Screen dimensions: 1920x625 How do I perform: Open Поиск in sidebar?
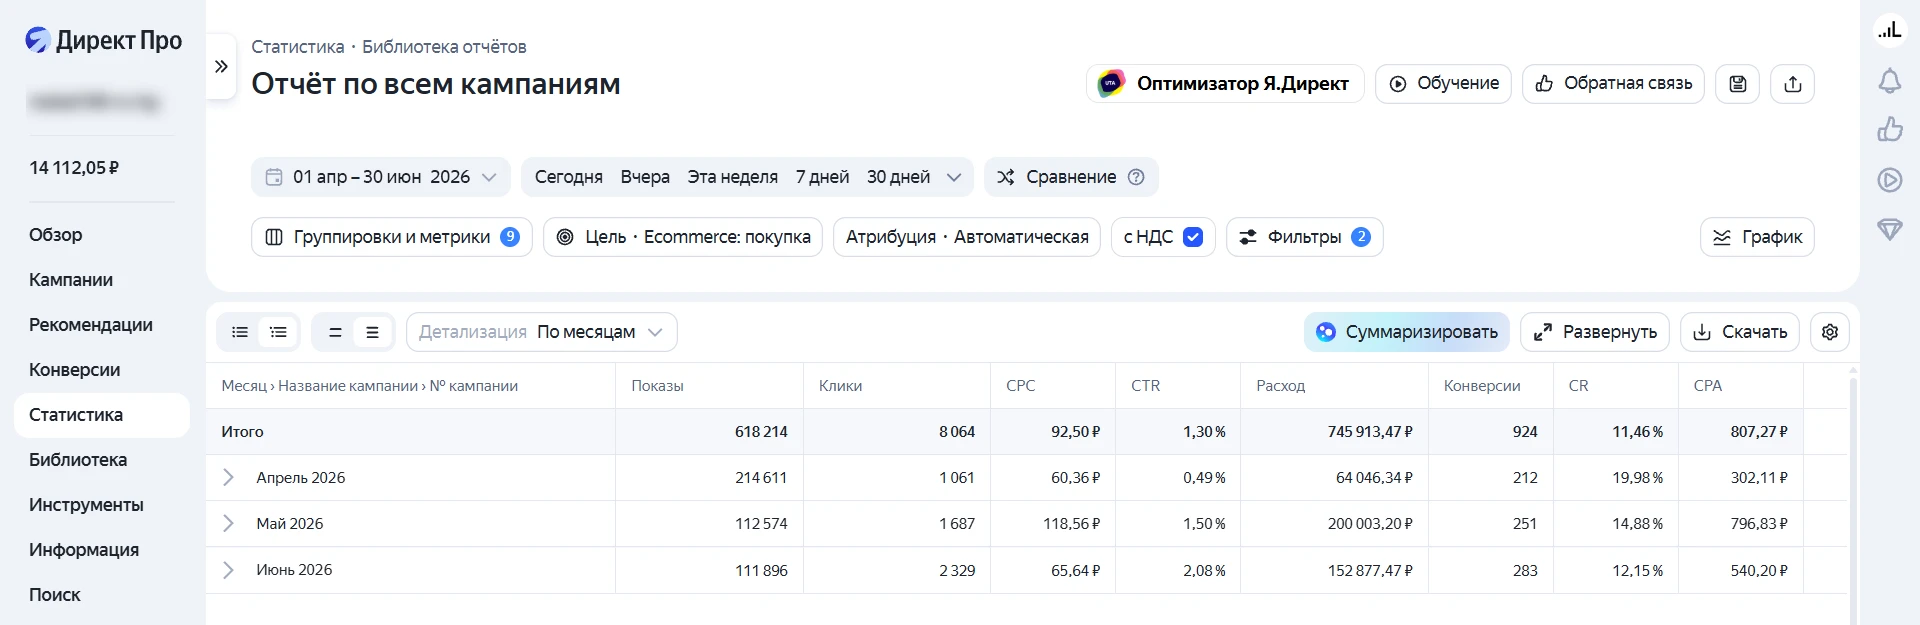point(55,595)
